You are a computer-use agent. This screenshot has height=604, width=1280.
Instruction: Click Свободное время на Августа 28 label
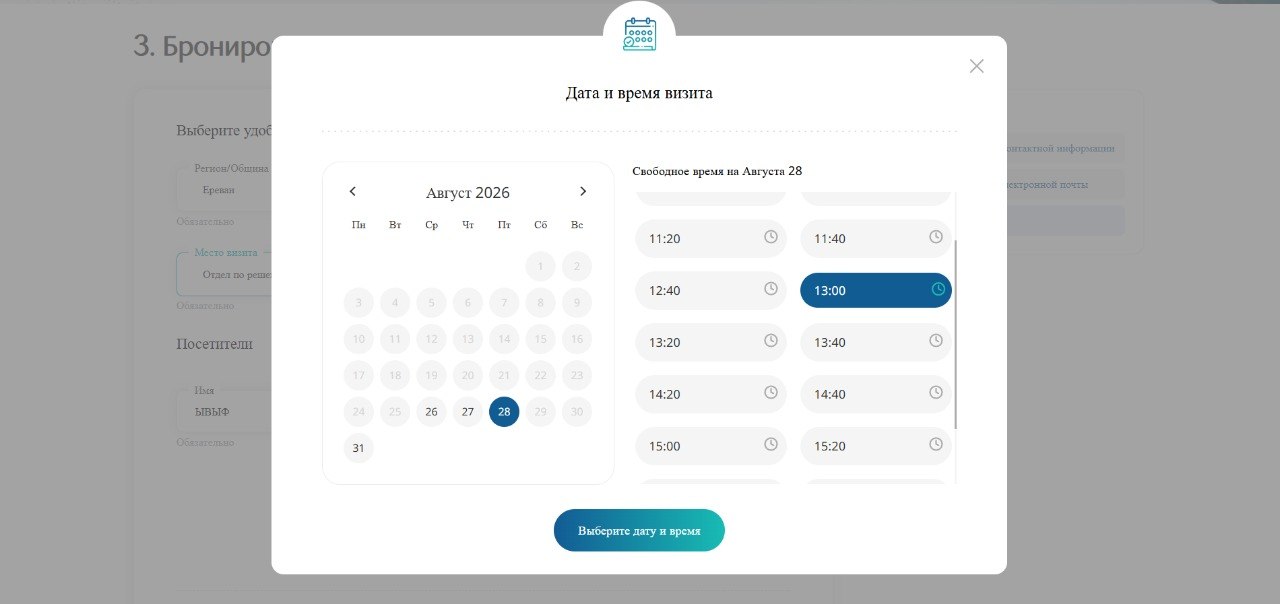[717, 171]
